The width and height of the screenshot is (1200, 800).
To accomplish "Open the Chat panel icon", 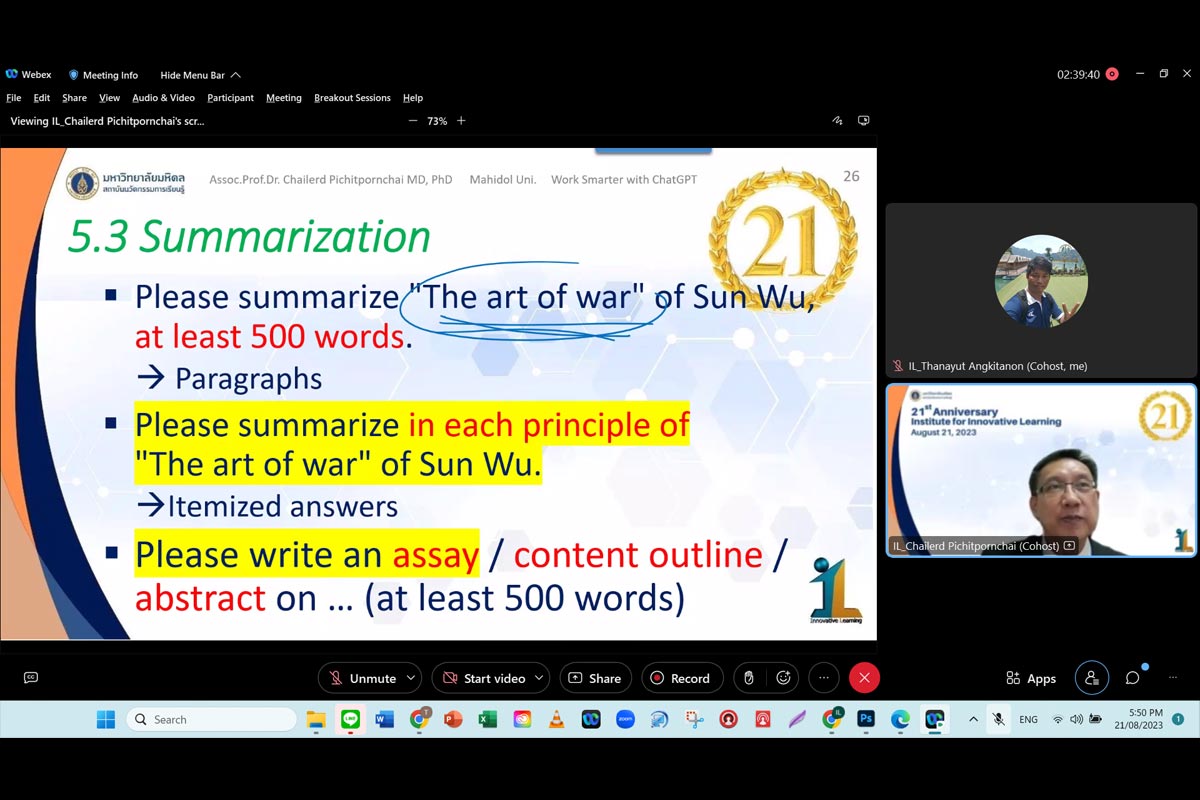I will pyautogui.click(x=1132, y=678).
